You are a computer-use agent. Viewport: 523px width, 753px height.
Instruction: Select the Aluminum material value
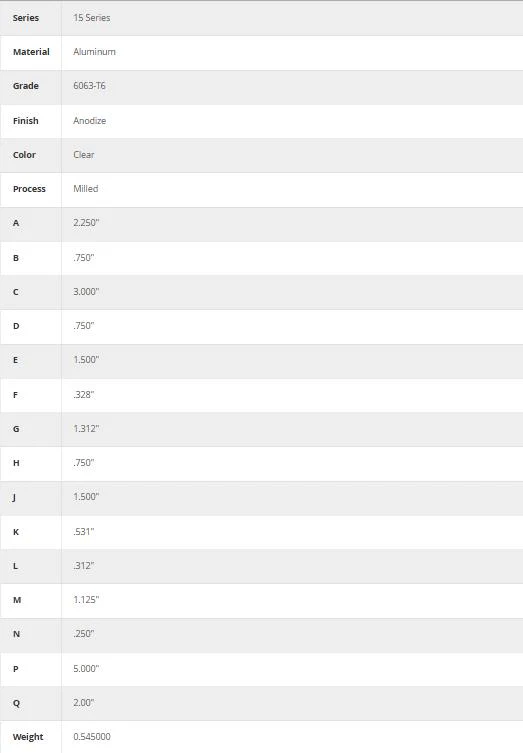(x=95, y=52)
